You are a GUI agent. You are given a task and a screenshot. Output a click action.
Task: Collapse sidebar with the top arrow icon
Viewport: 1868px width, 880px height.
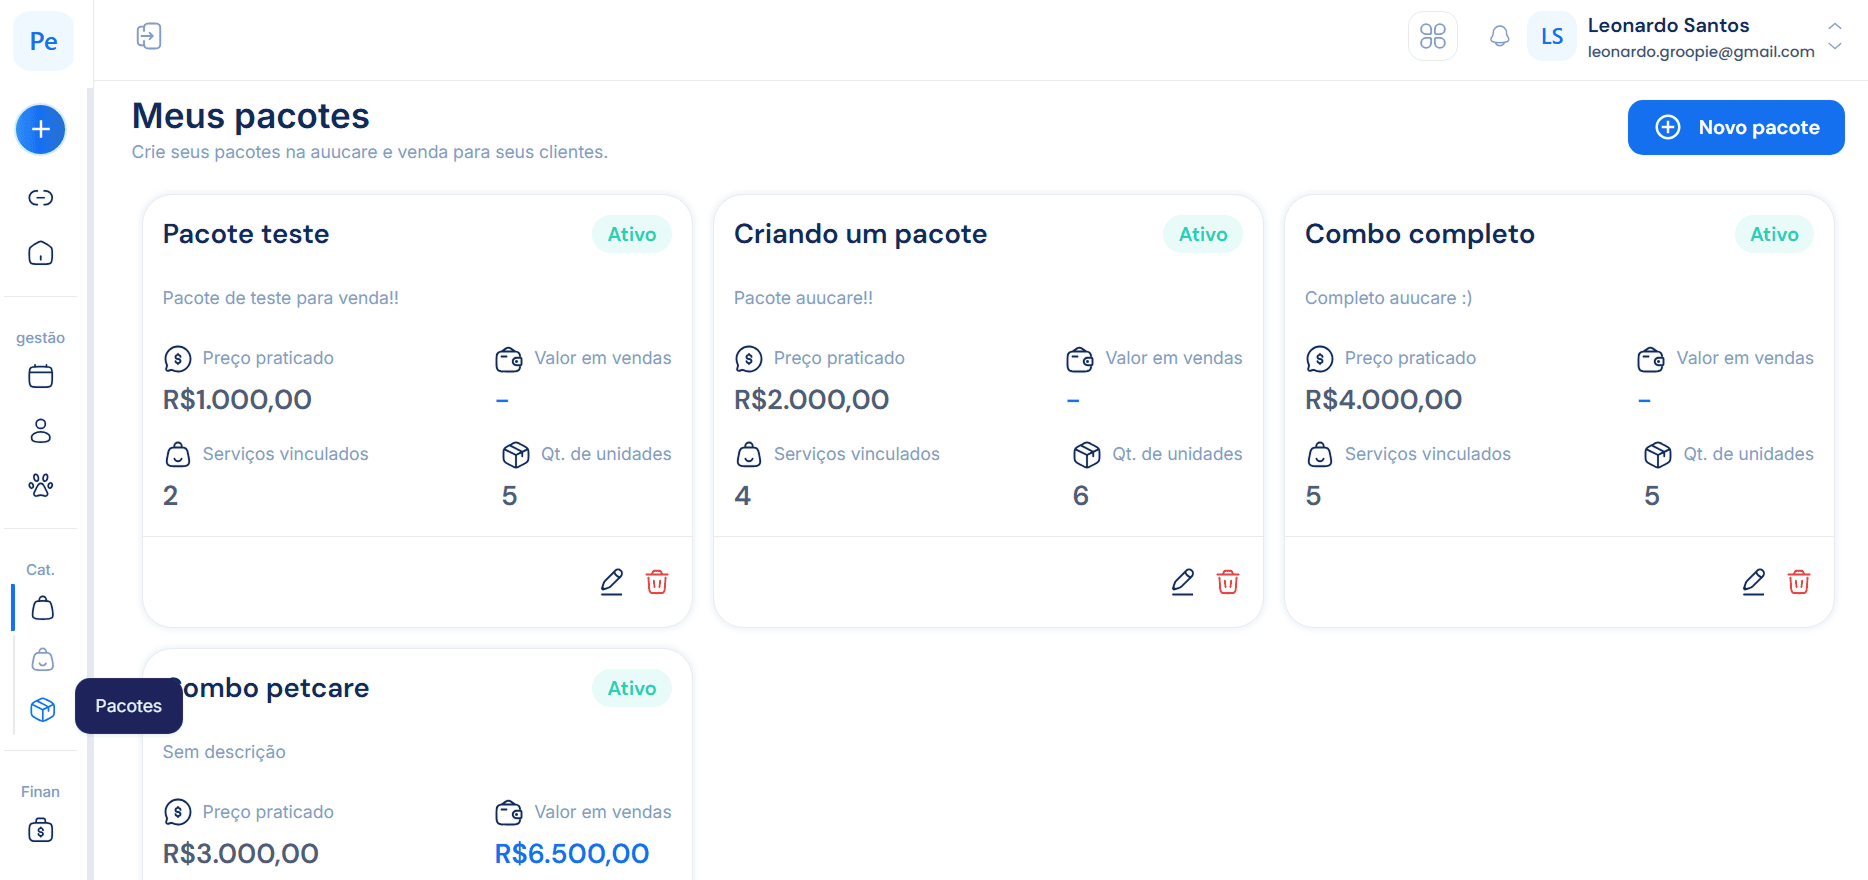[x=149, y=37]
